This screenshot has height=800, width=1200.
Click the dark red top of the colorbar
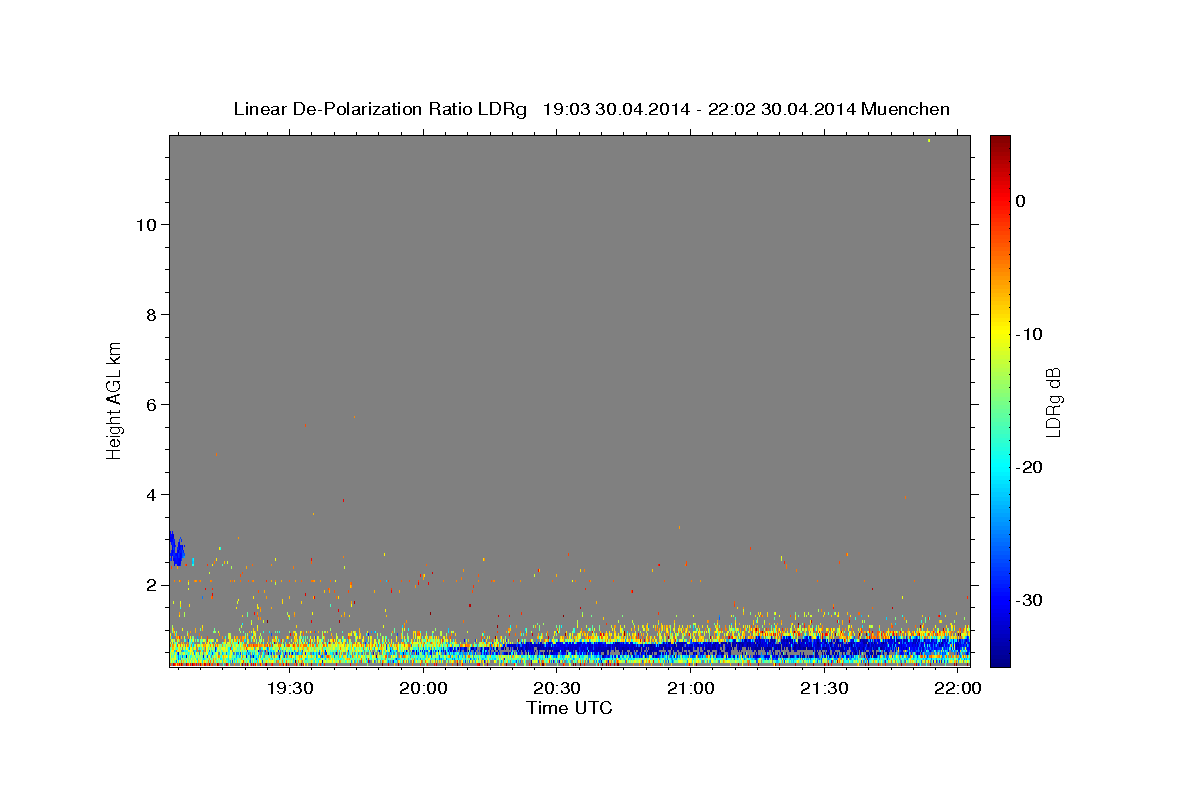coord(1000,142)
